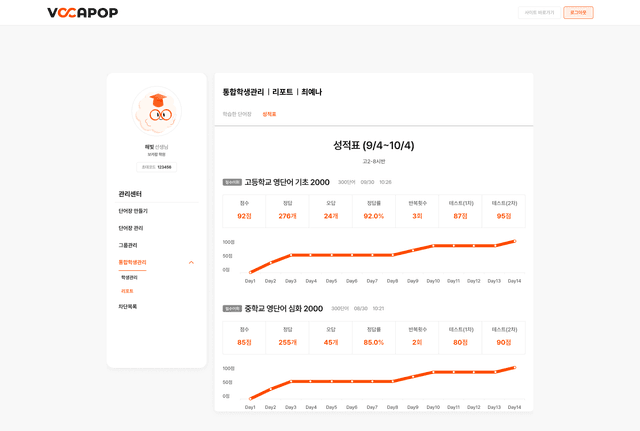640x431 pixels.
Task: Click the teacher mascot profile avatar
Action: [x=157, y=111]
